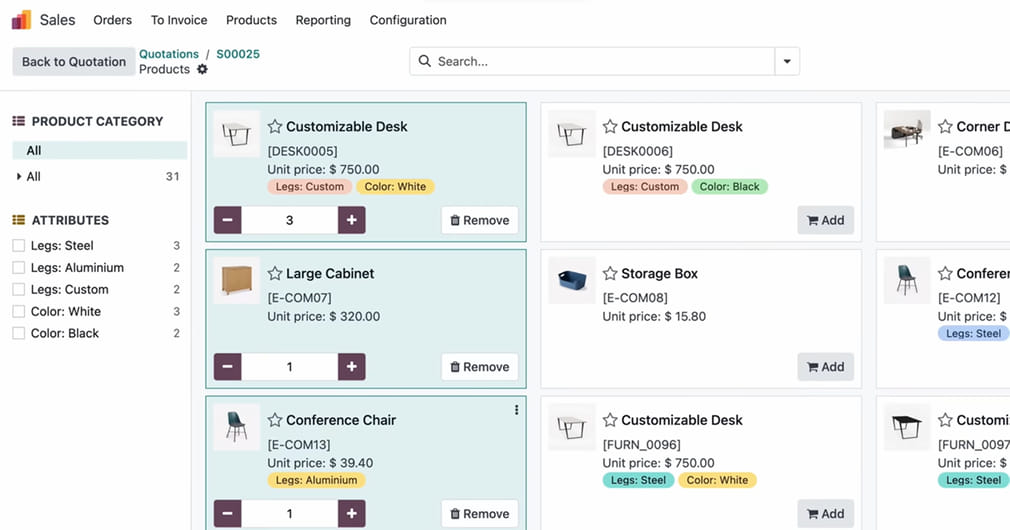Click the Sales app logo icon
1010x530 pixels.
click(x=21, y=20)
